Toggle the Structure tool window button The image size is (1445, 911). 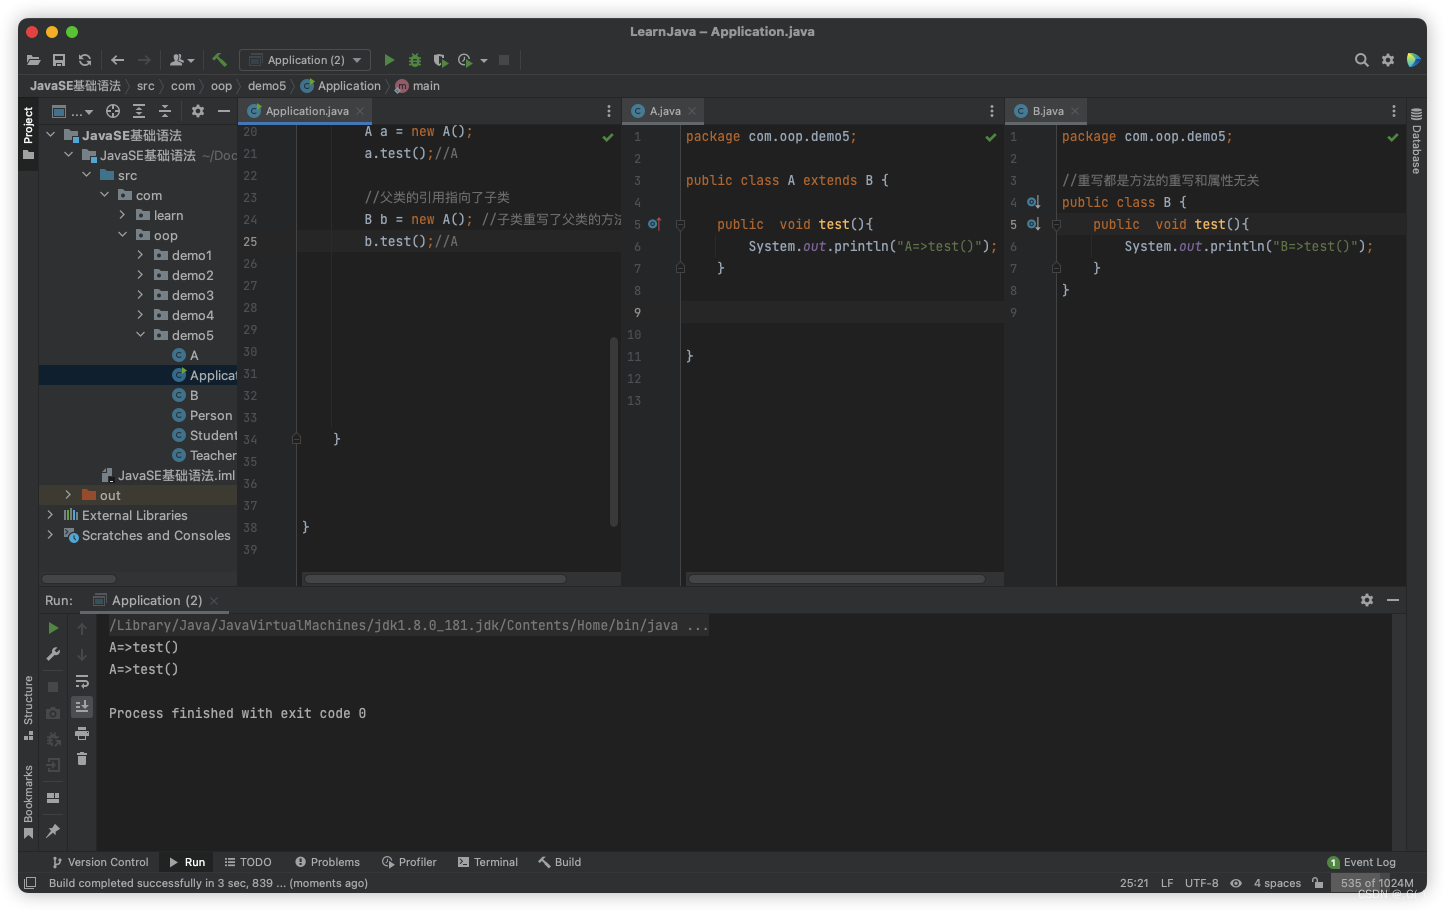click(x=28, y=708)
